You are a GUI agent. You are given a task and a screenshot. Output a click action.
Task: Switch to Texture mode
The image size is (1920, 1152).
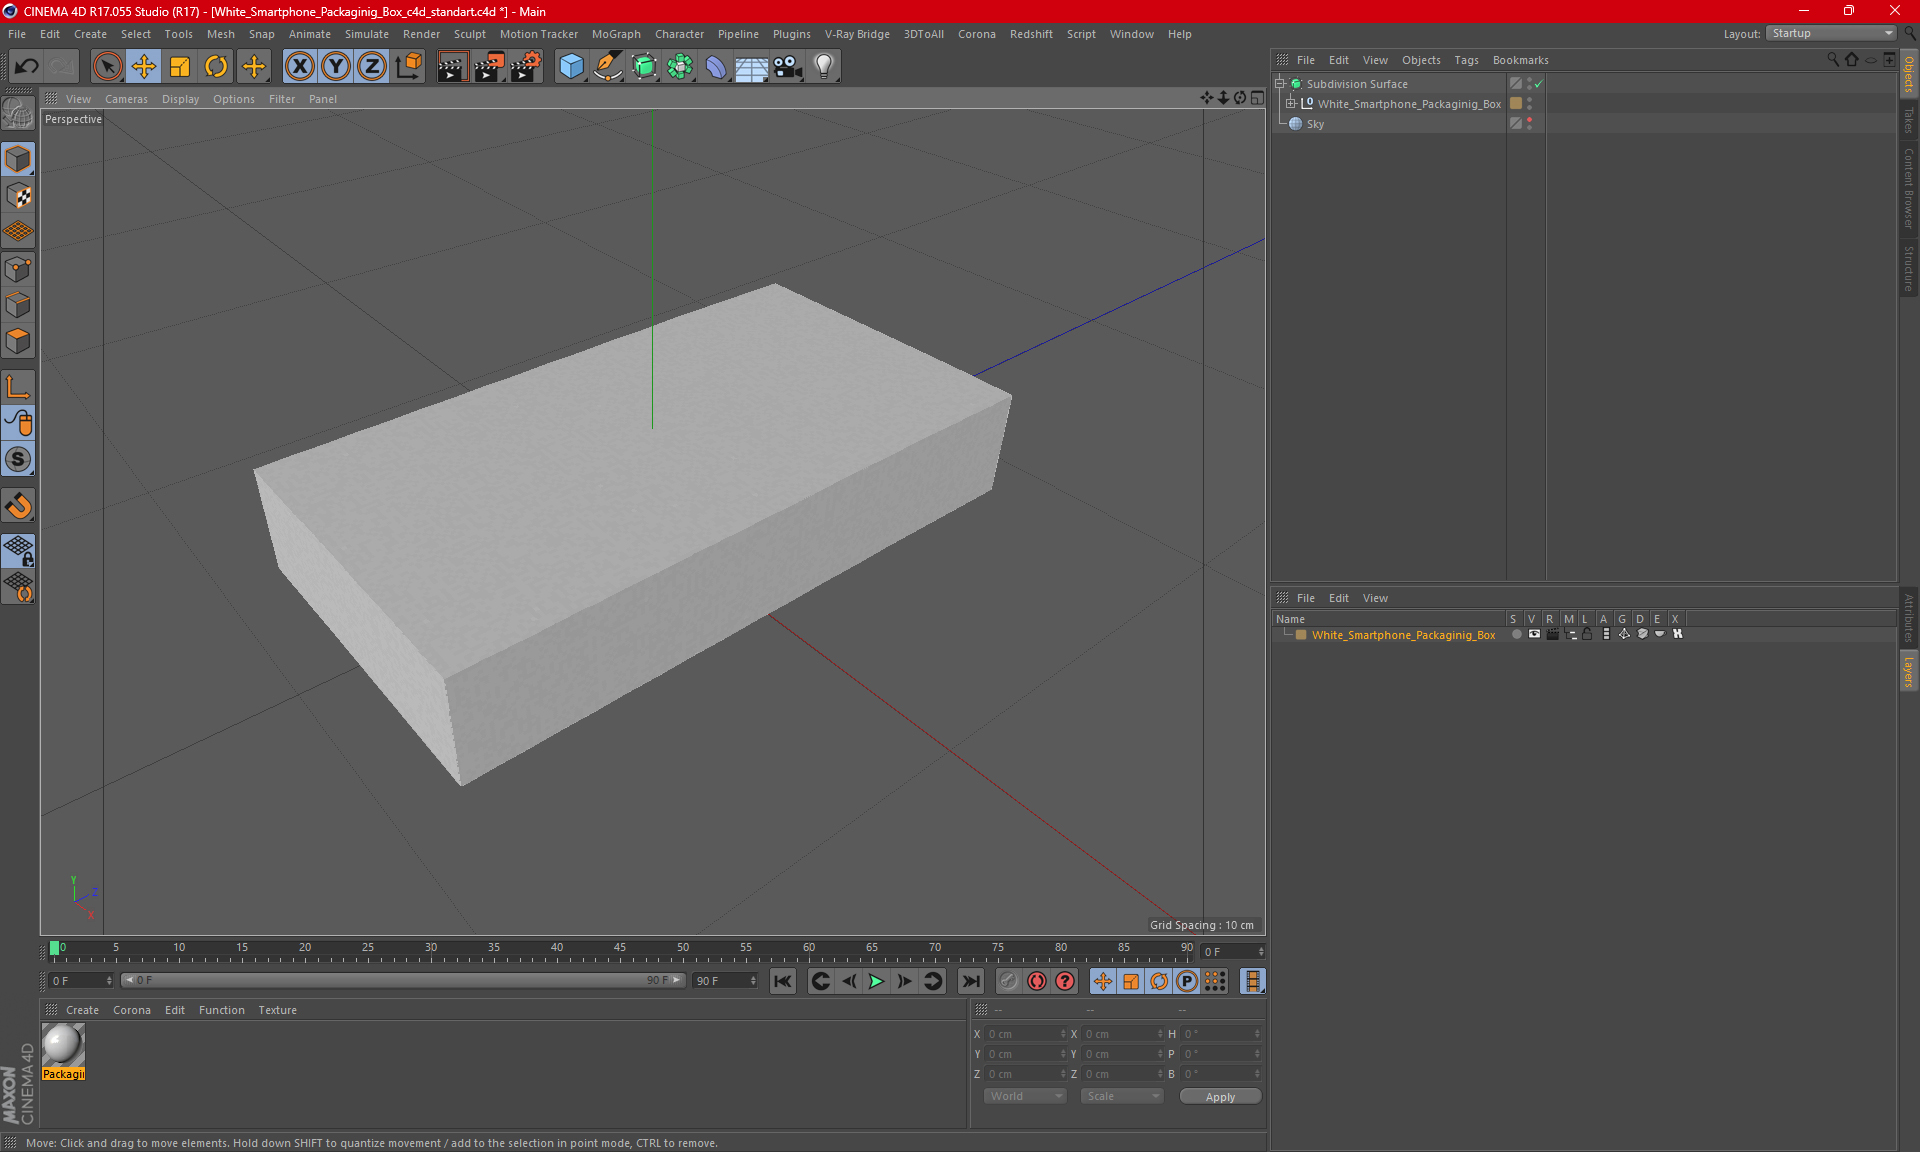point(18,196)
